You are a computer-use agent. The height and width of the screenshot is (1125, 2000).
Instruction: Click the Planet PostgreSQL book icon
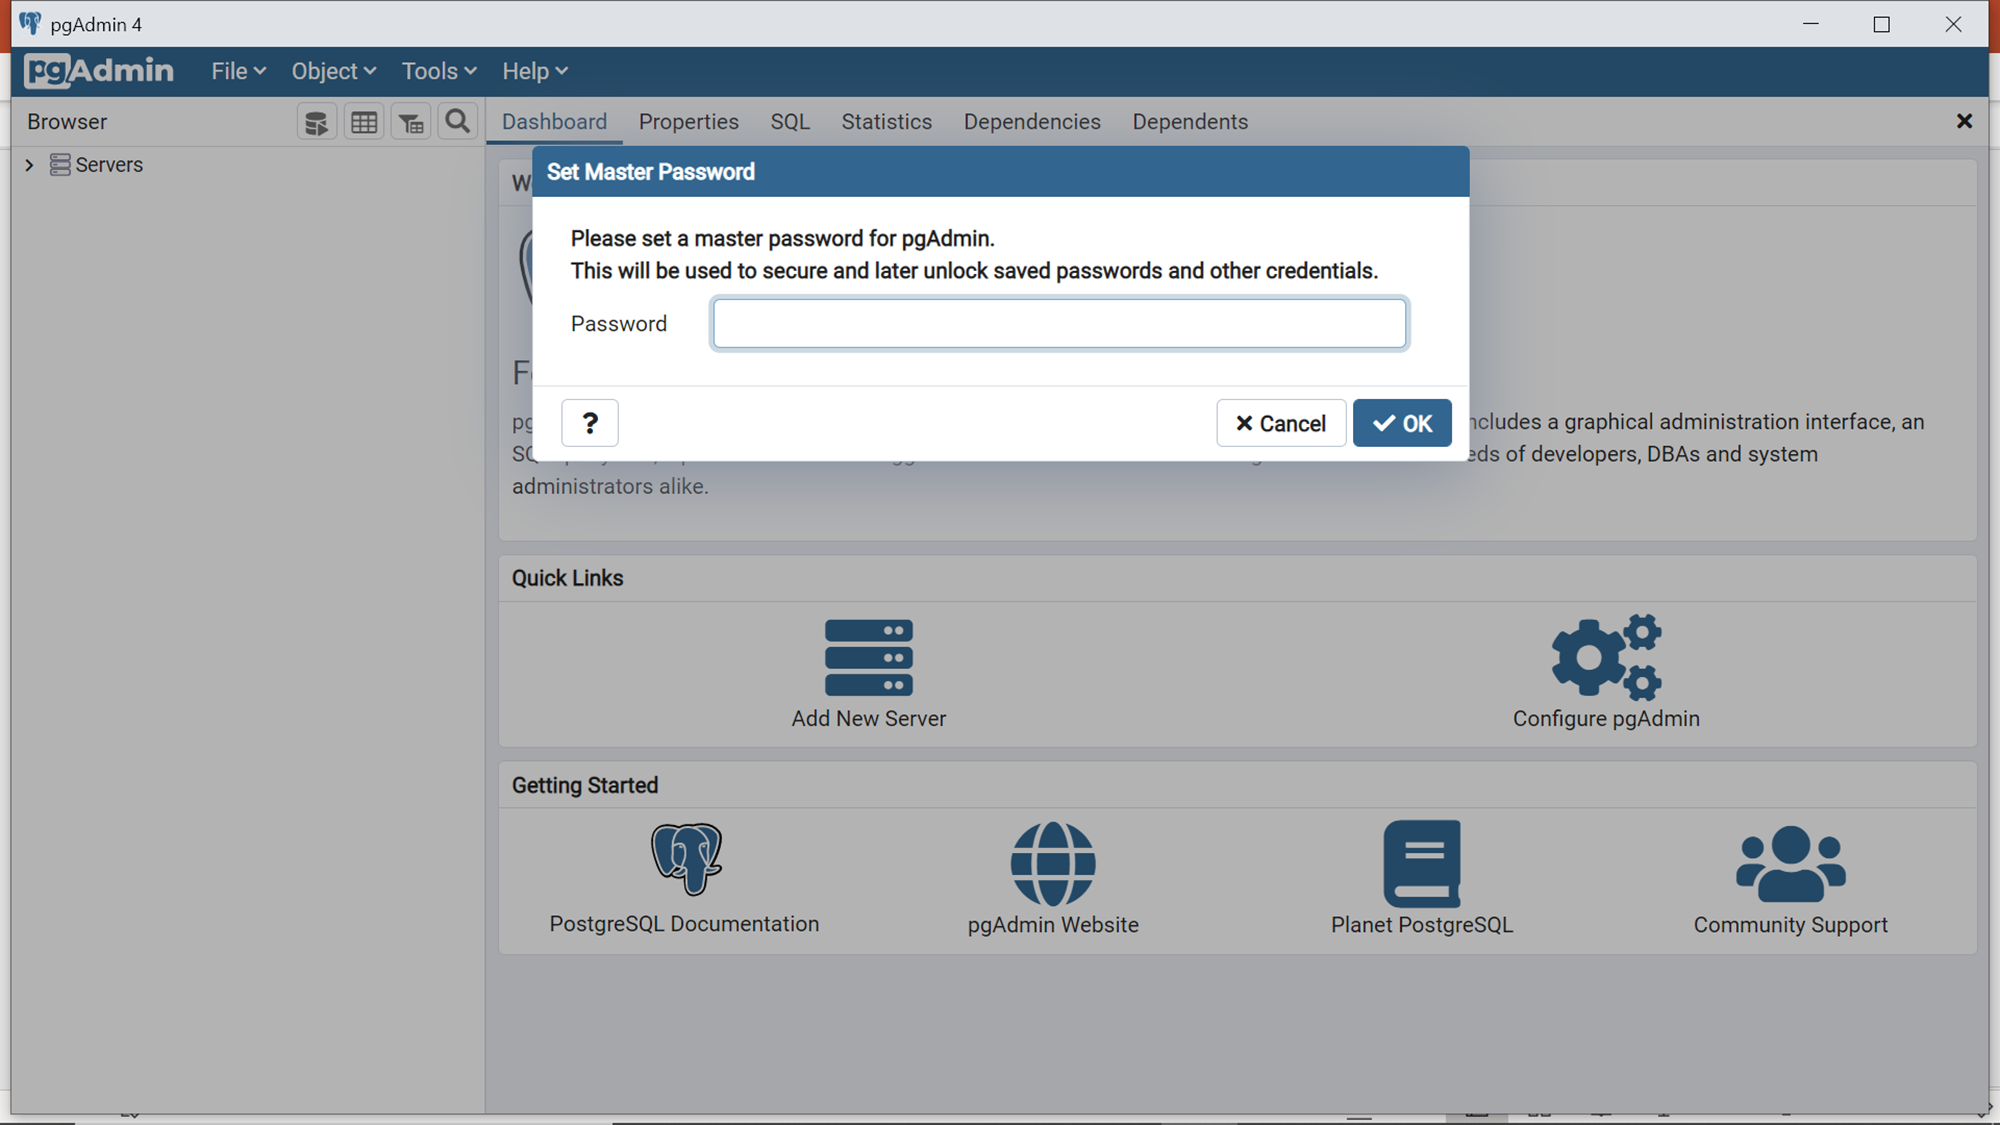pyautogui.click(x=1421, y=863)
